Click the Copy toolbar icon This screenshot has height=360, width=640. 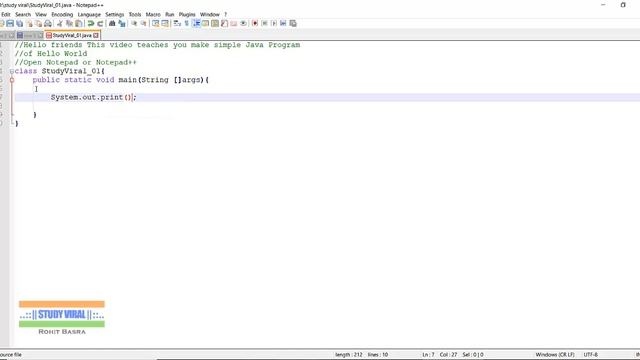click(x=69, y=24)
